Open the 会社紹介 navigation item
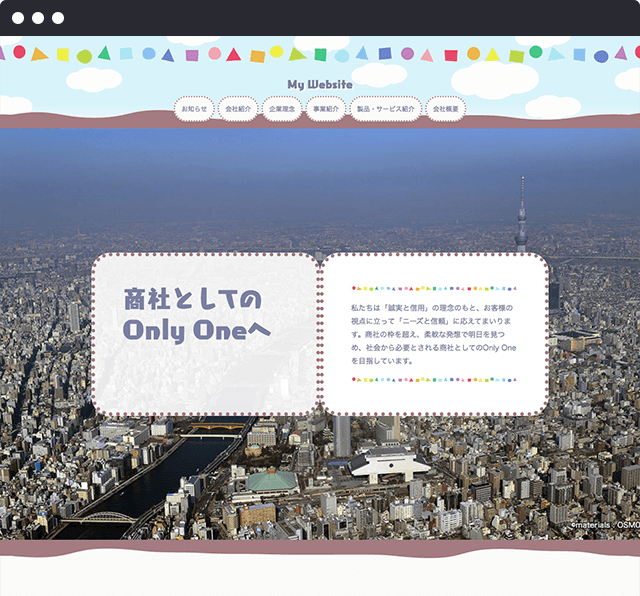Viewport: 640px width, 596px height. 238,109
